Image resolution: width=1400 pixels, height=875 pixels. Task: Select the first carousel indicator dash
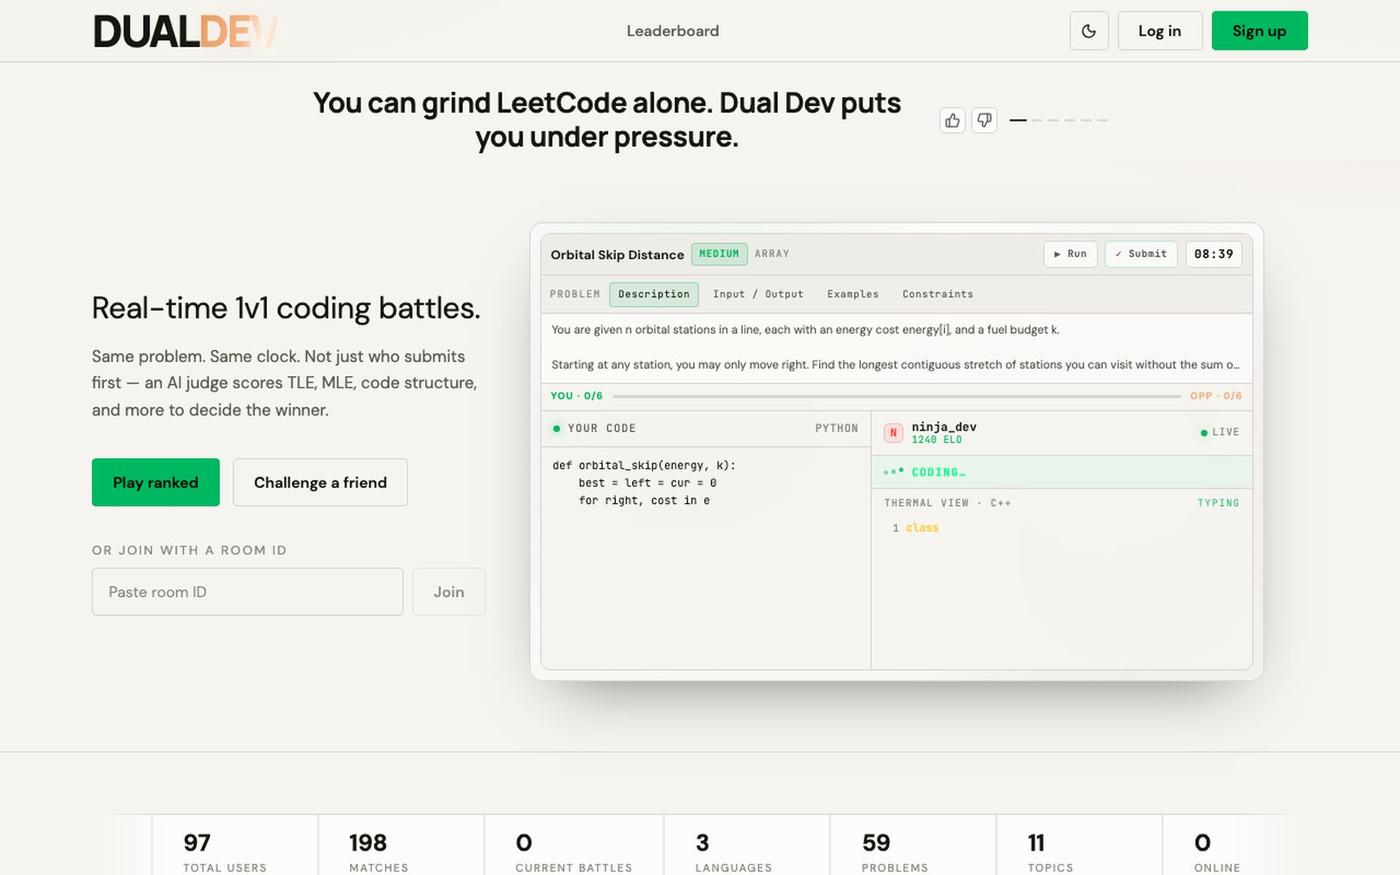(1018, 120)
